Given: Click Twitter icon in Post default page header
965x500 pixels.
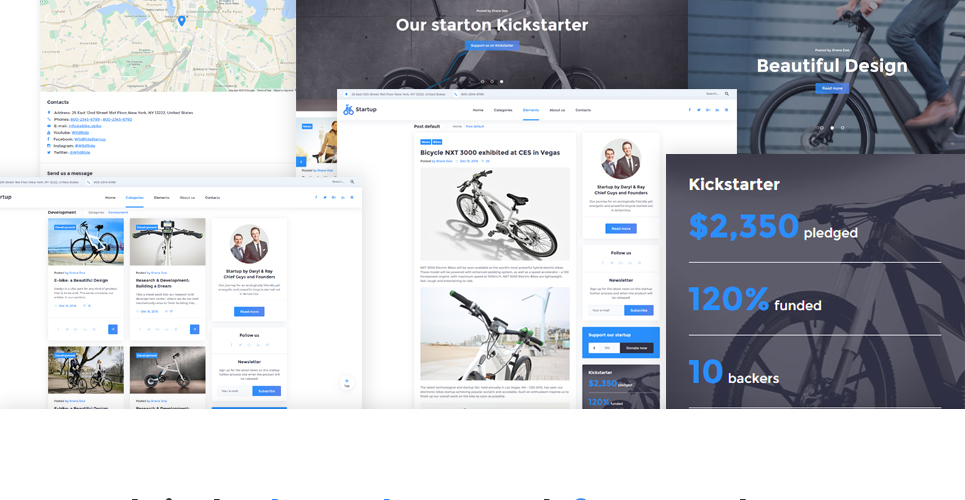Looking at the screenshot, I should (x=699, y=110).
